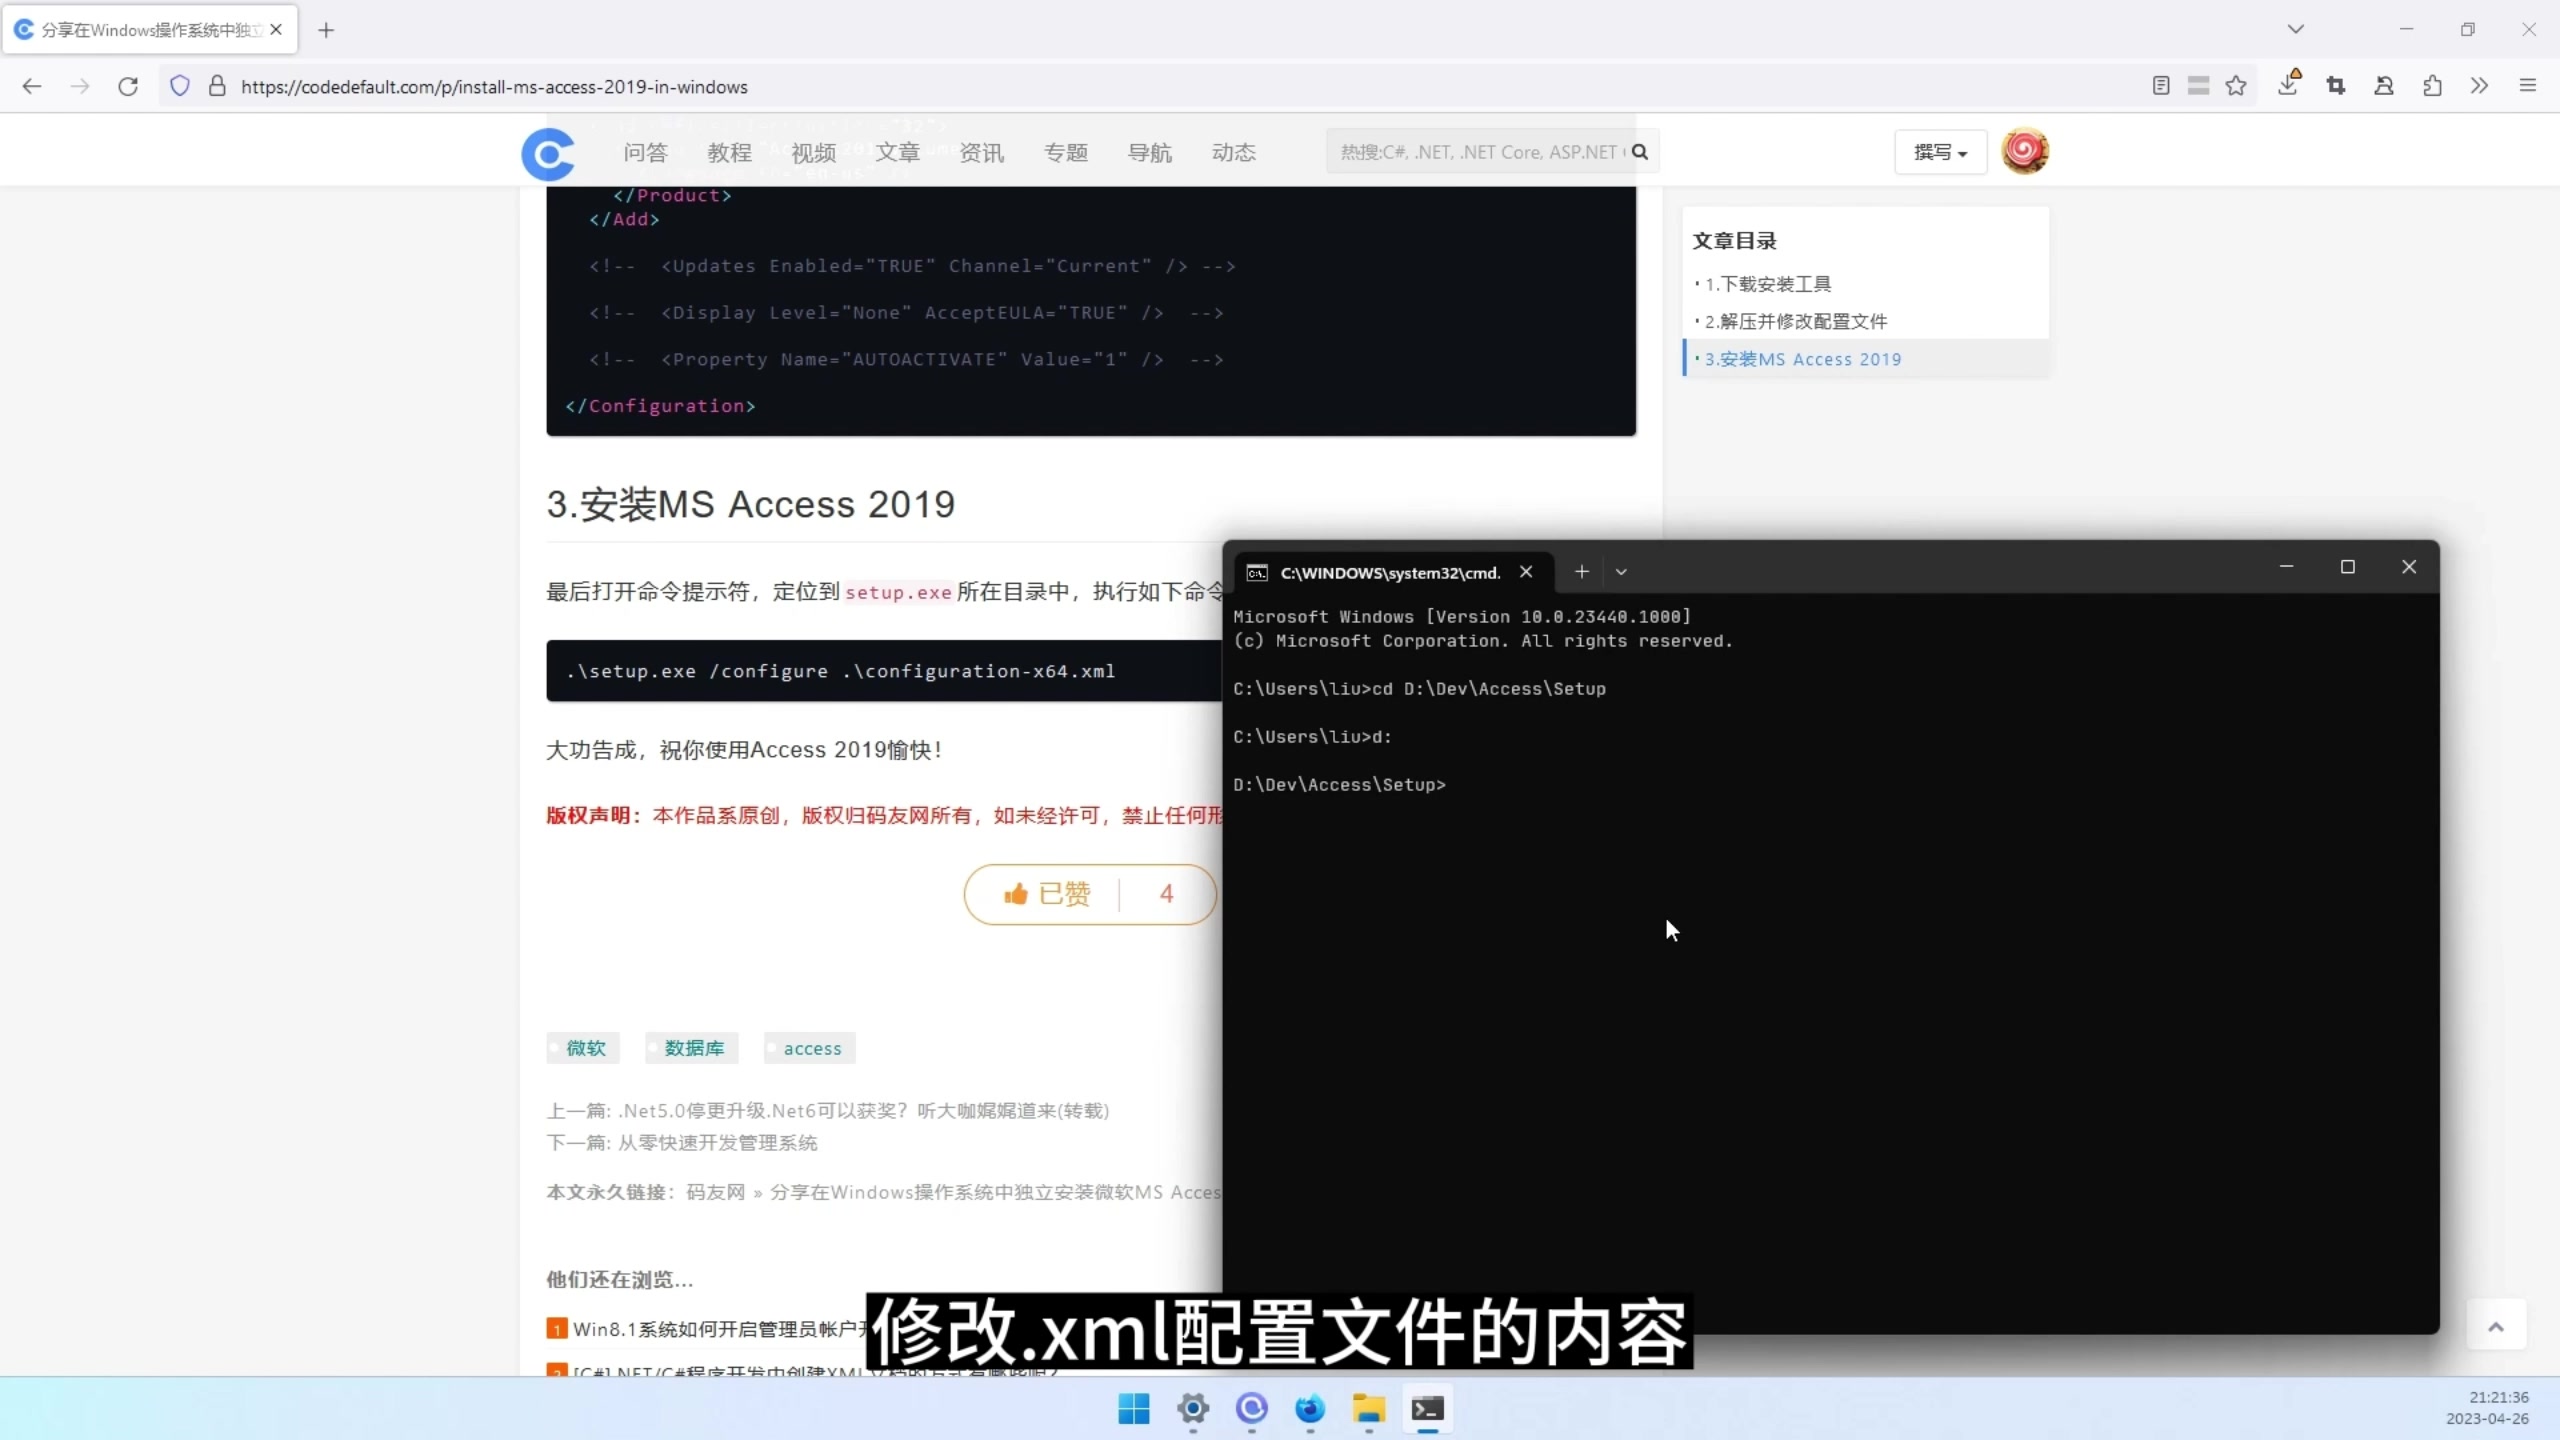Open 问答 in the site navigation
This screenshot has height=1440, width=2560.
(645, 152)
